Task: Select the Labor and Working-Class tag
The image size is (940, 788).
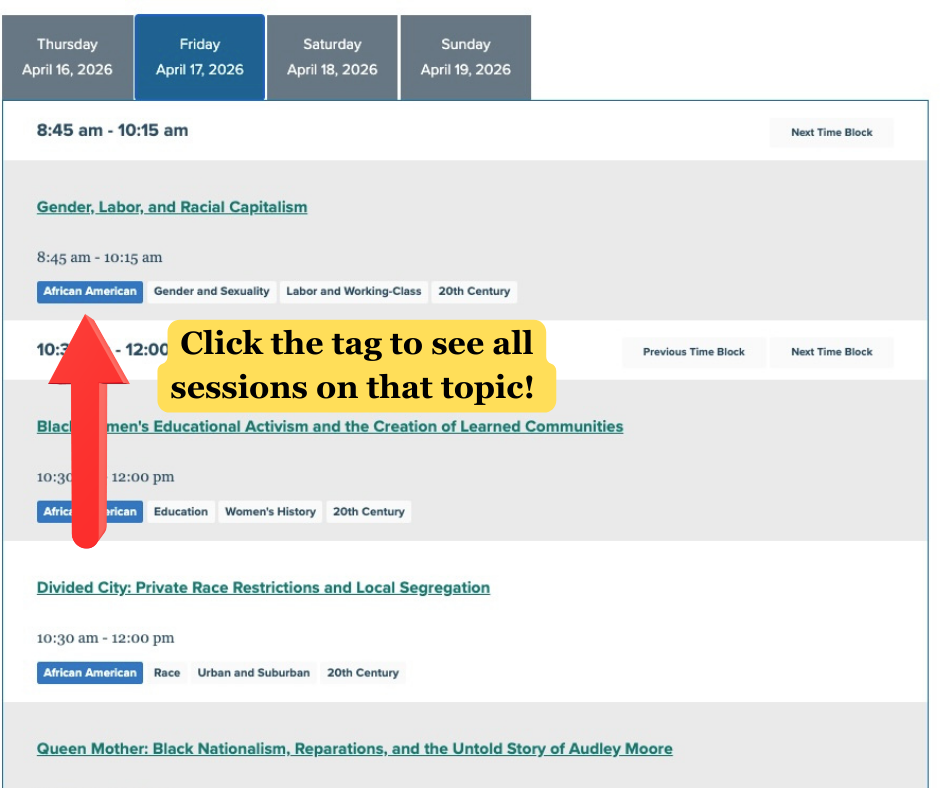Action: tap(354, 292)
